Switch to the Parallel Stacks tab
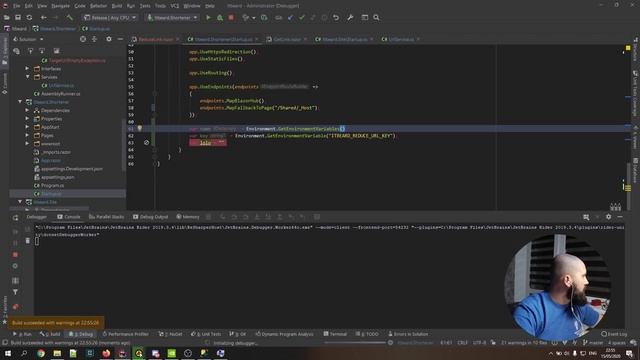 point(106,217)
